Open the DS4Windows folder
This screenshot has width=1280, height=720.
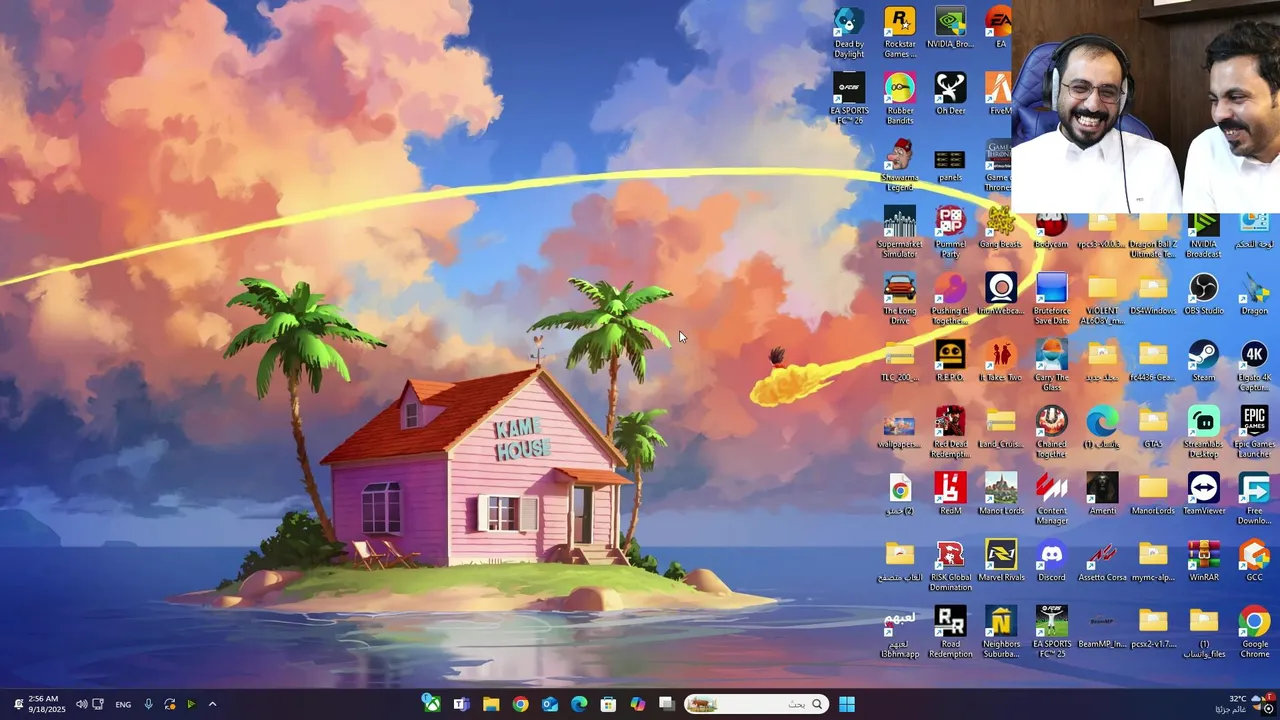(x=1152, y=294)
